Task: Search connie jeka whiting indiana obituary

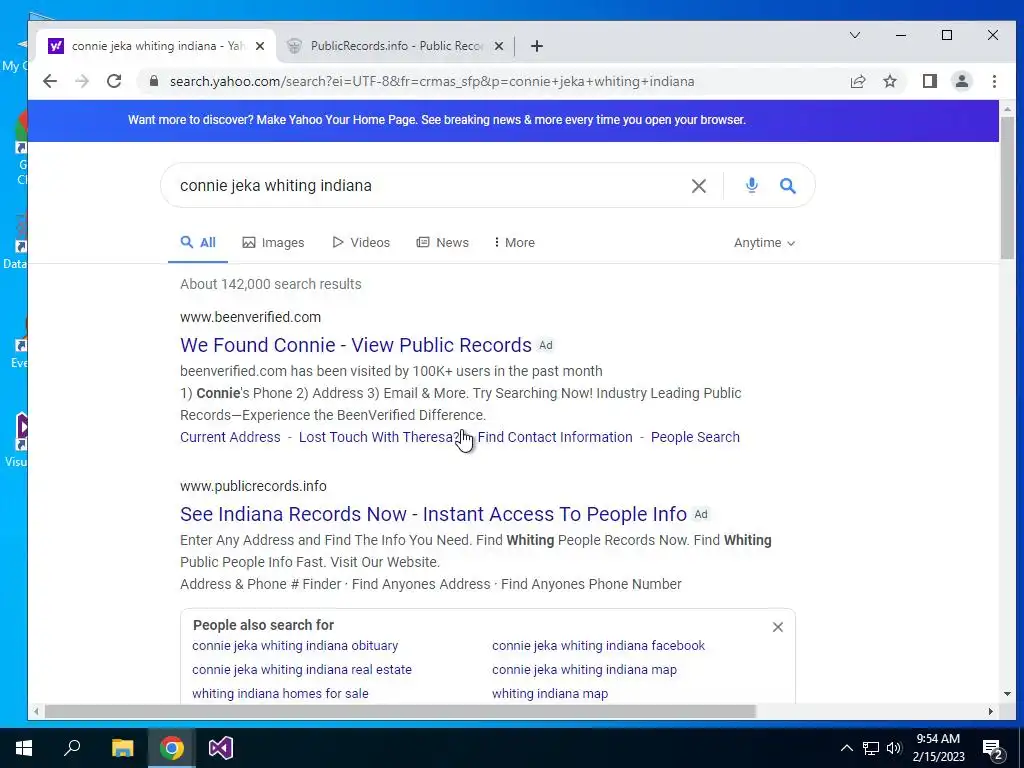Action: click(295, 645)
